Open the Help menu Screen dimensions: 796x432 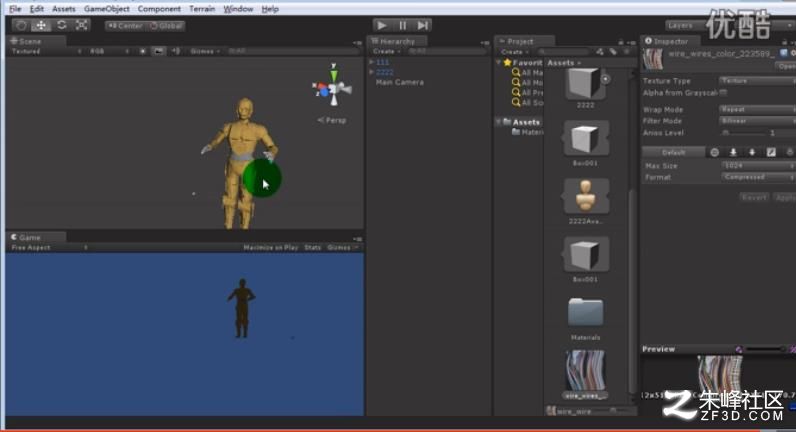(x=270, y=9)
